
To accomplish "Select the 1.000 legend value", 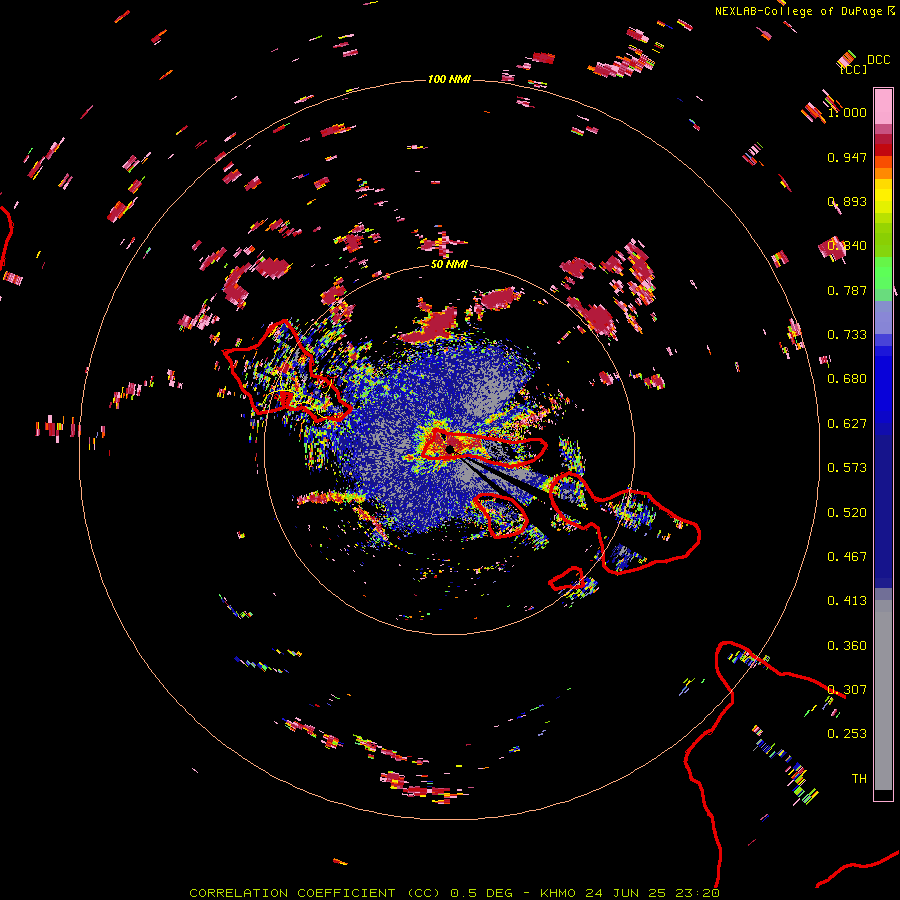I will pyautogui.click(x=847, y=112).
